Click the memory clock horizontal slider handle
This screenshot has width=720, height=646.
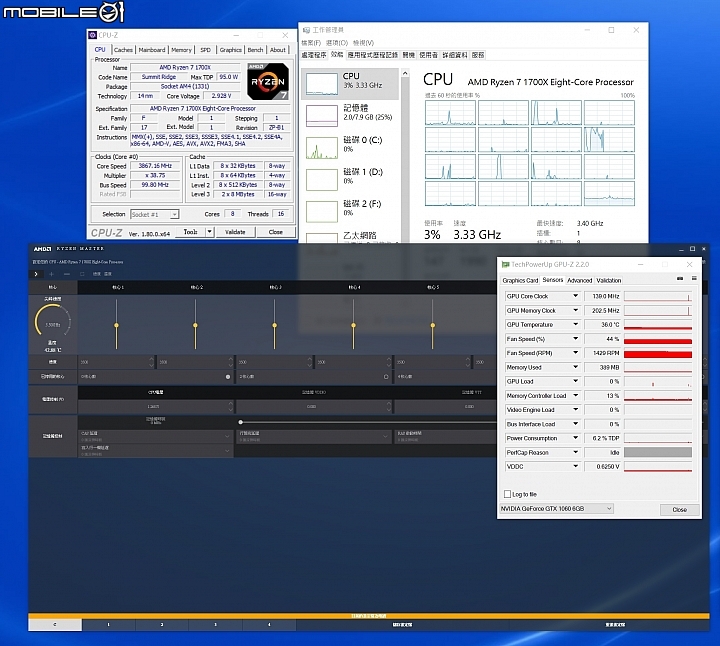point(241,422)
